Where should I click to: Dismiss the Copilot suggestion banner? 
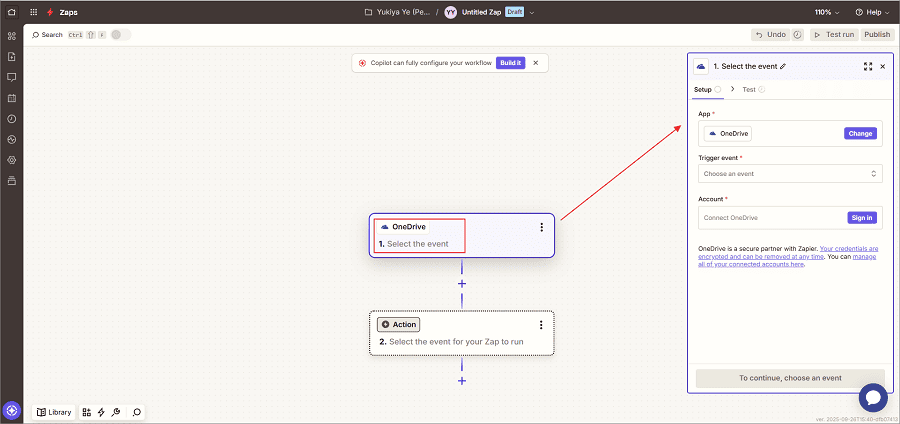pos(536,63)
